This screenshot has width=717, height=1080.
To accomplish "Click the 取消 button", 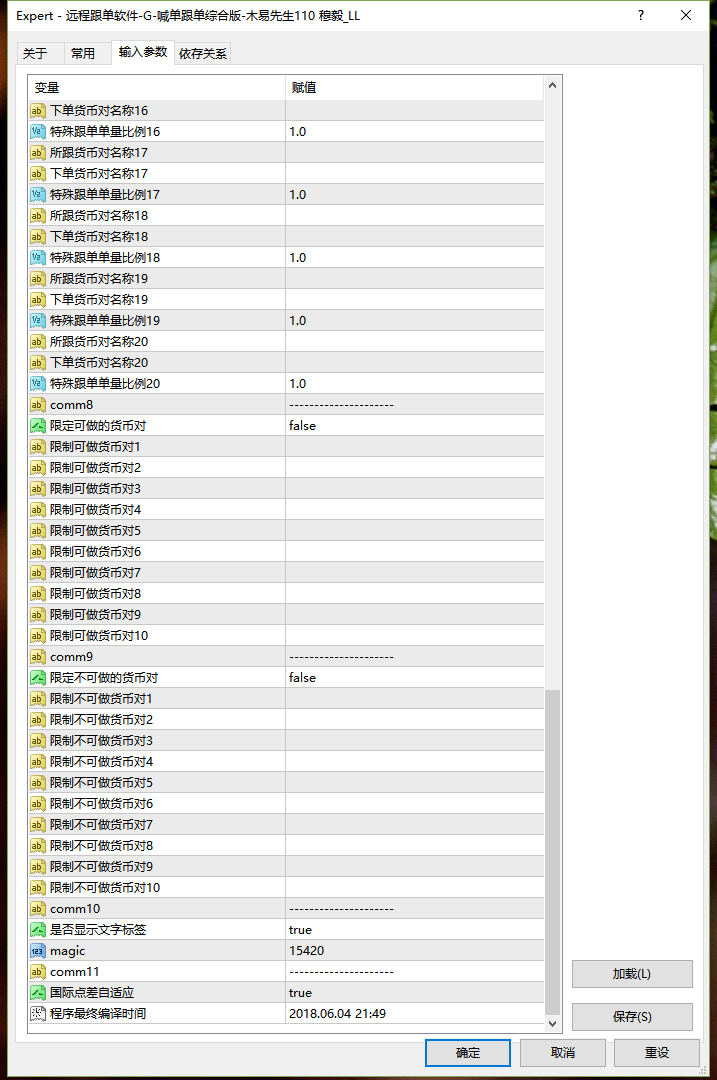I will pos(563,1052).
